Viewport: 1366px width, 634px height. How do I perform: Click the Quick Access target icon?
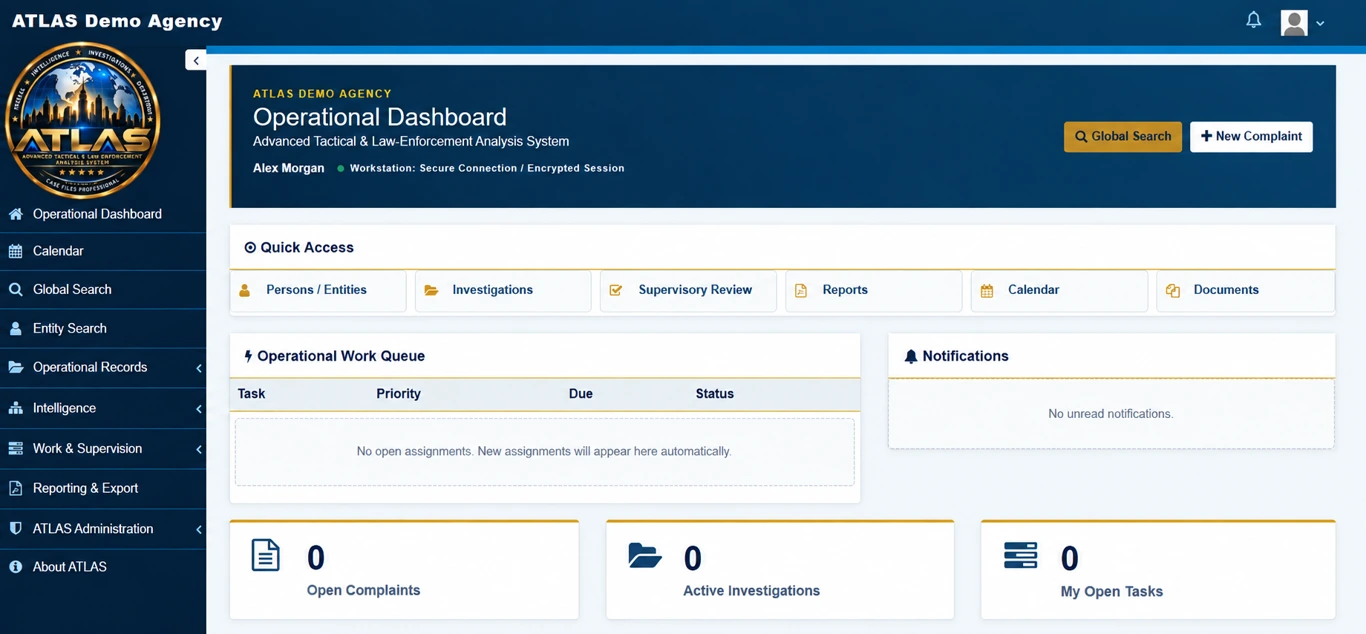[250, 247]
